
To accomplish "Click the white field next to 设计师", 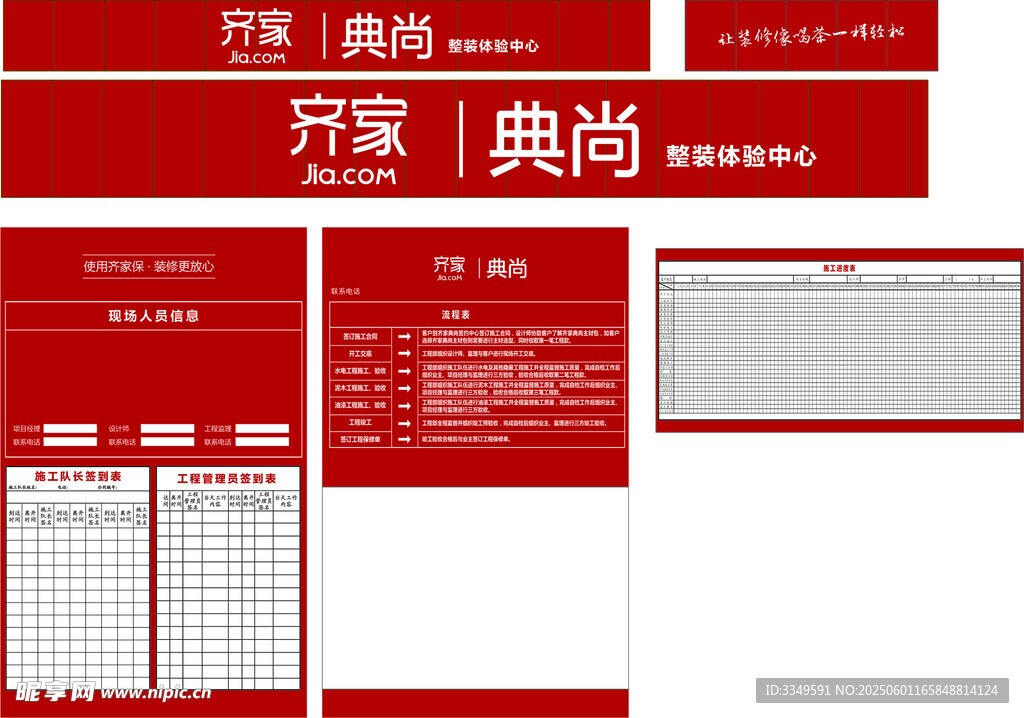I will click(167, 429).
